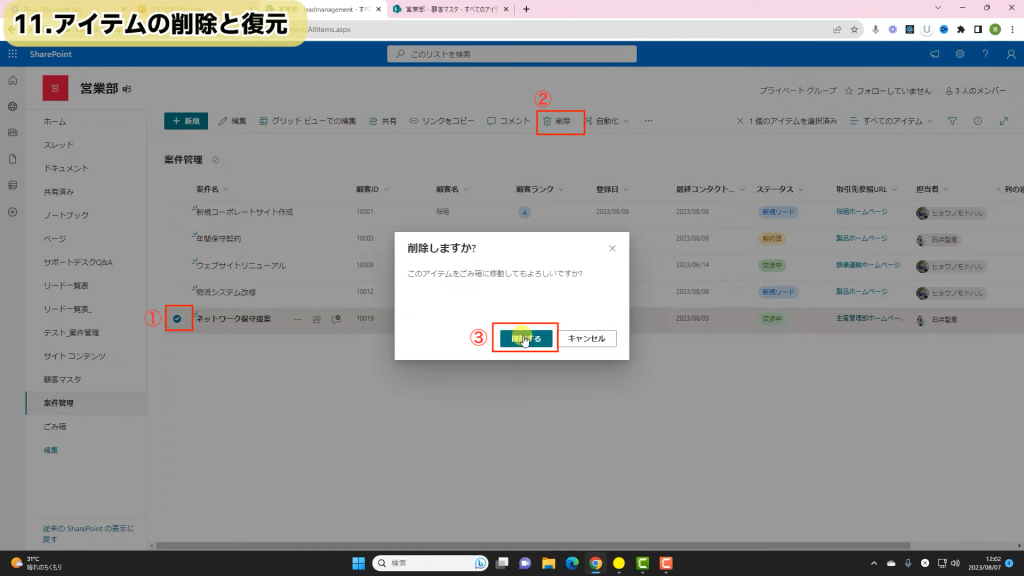Confirm deletion with the 削除する button
Screen dimensions: 1024x576
point(526,338)
